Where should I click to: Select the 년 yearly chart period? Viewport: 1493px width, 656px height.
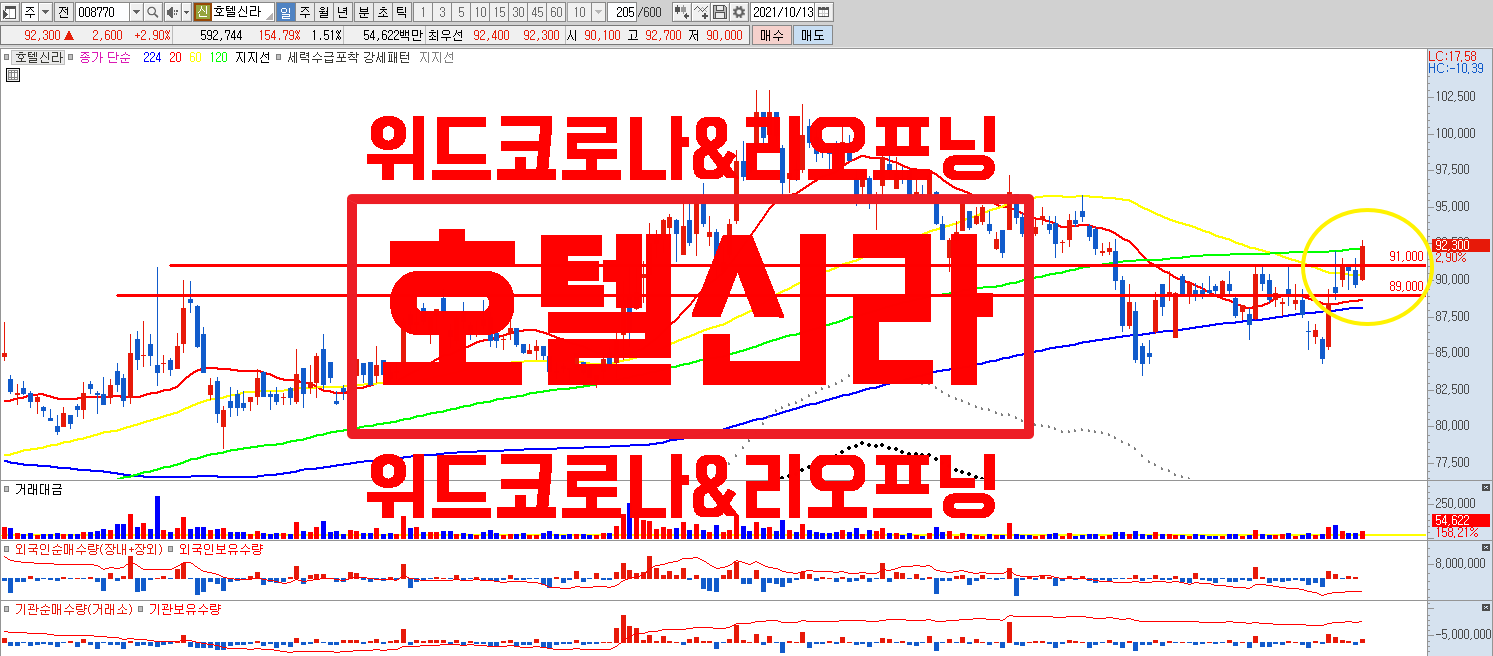point(342,12)
